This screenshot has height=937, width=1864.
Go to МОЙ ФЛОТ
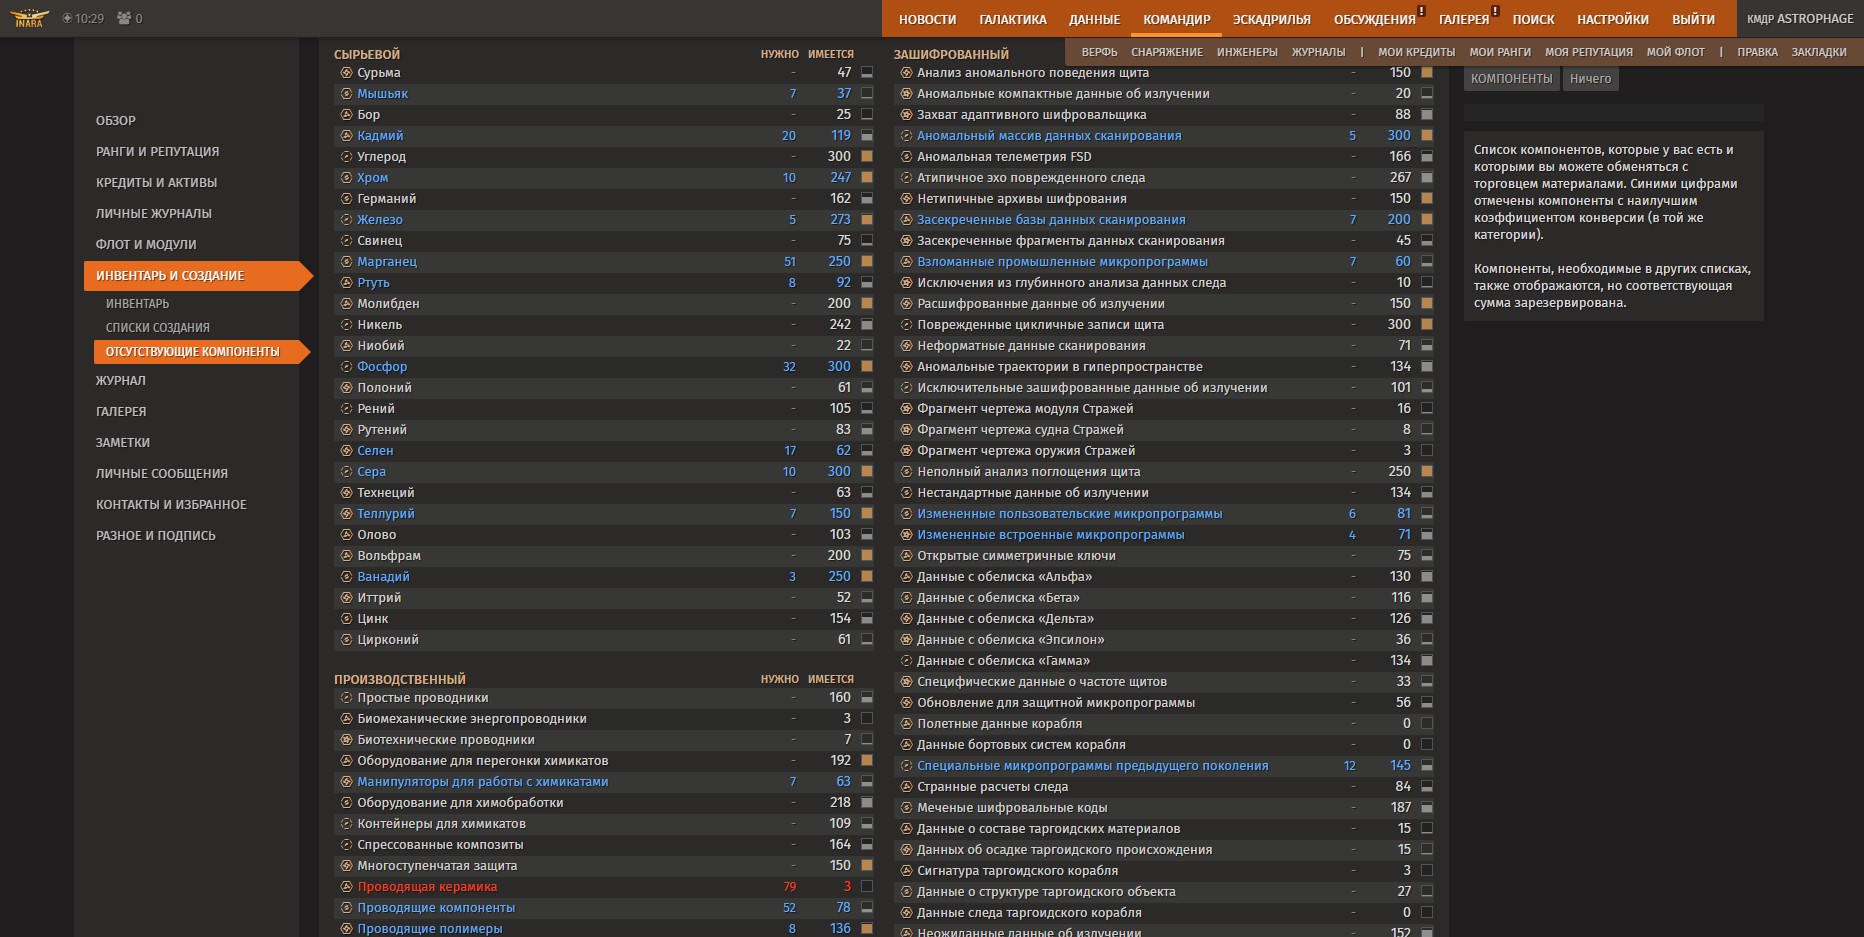(x=1676, y=52)
